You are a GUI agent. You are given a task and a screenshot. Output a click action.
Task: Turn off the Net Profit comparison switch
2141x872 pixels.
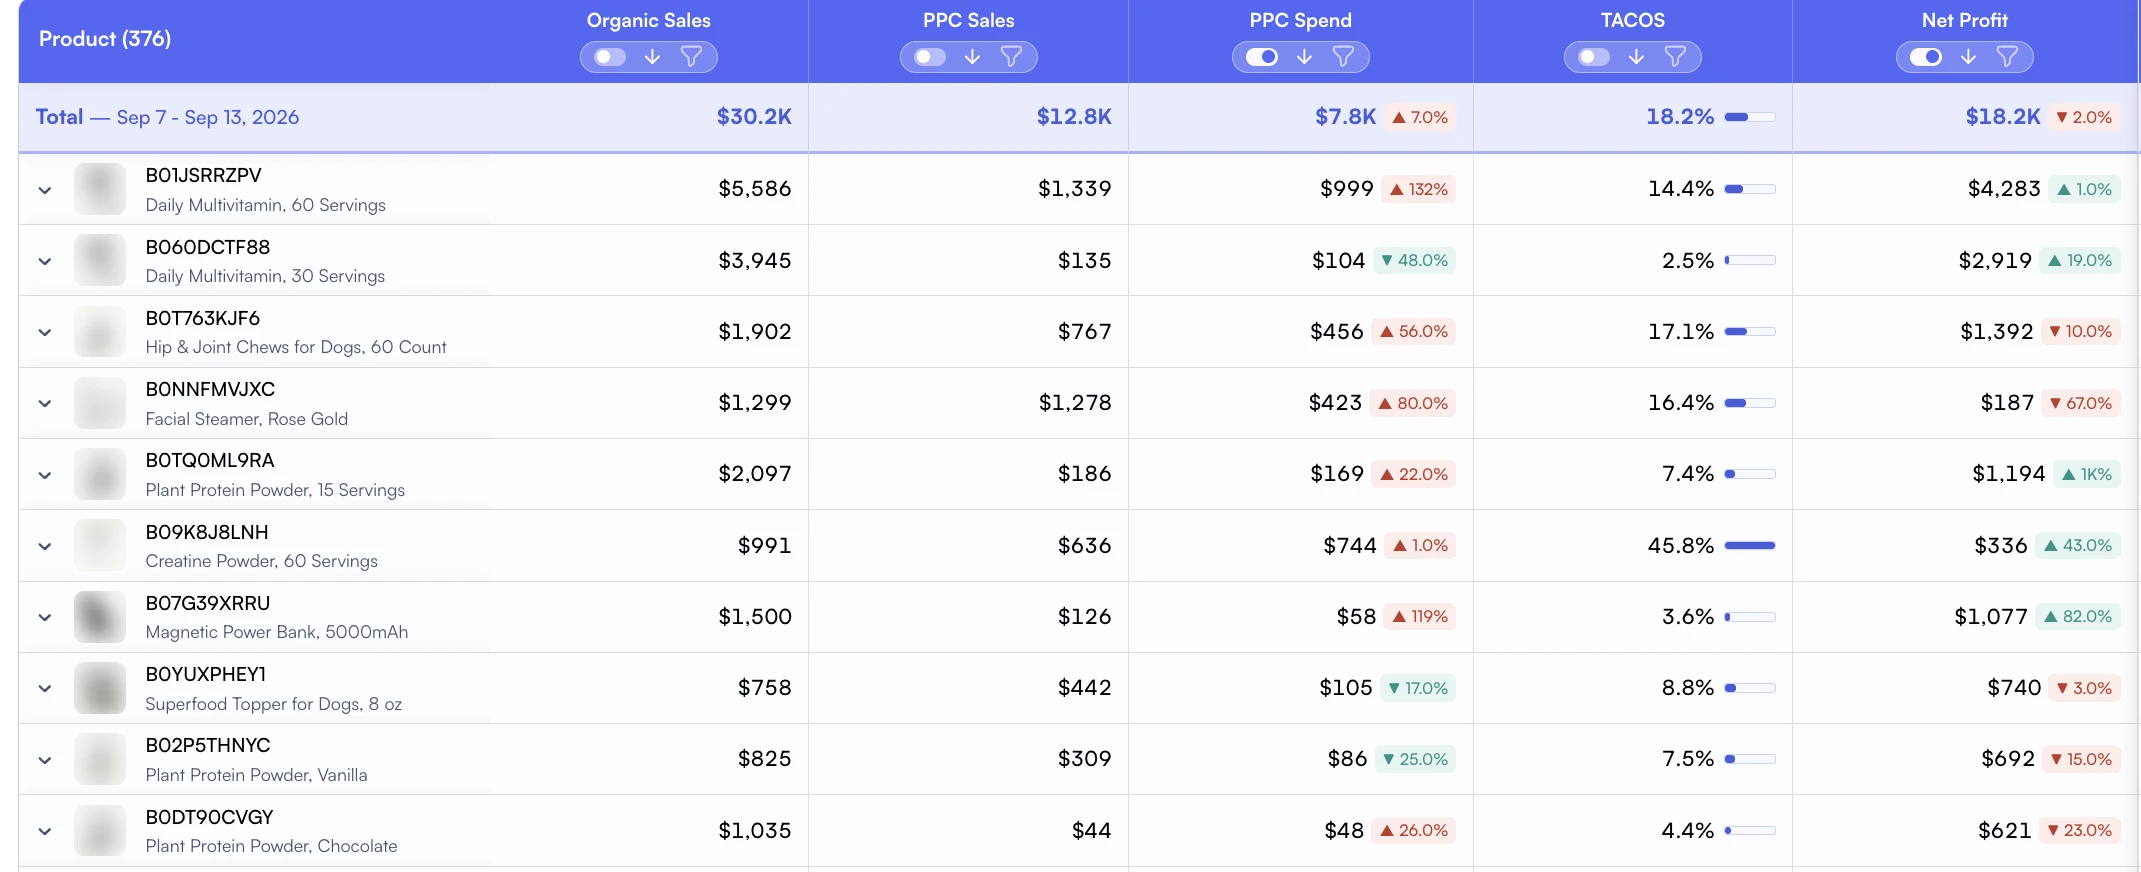[1926, 57]
